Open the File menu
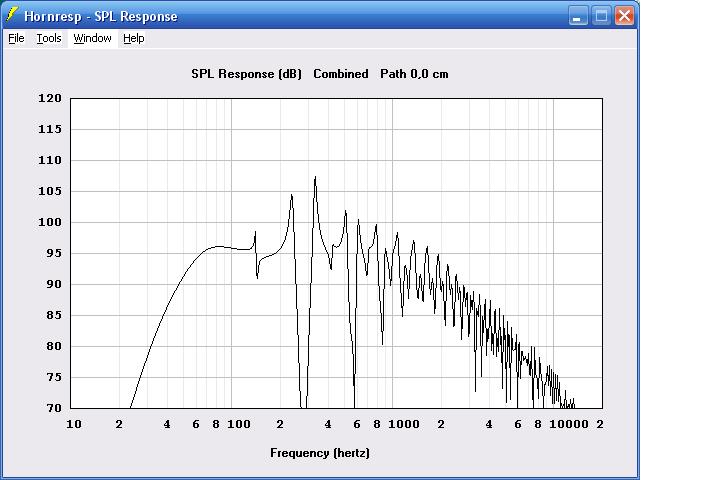Screen dimensions: 705x480 [x=16, y=39]
